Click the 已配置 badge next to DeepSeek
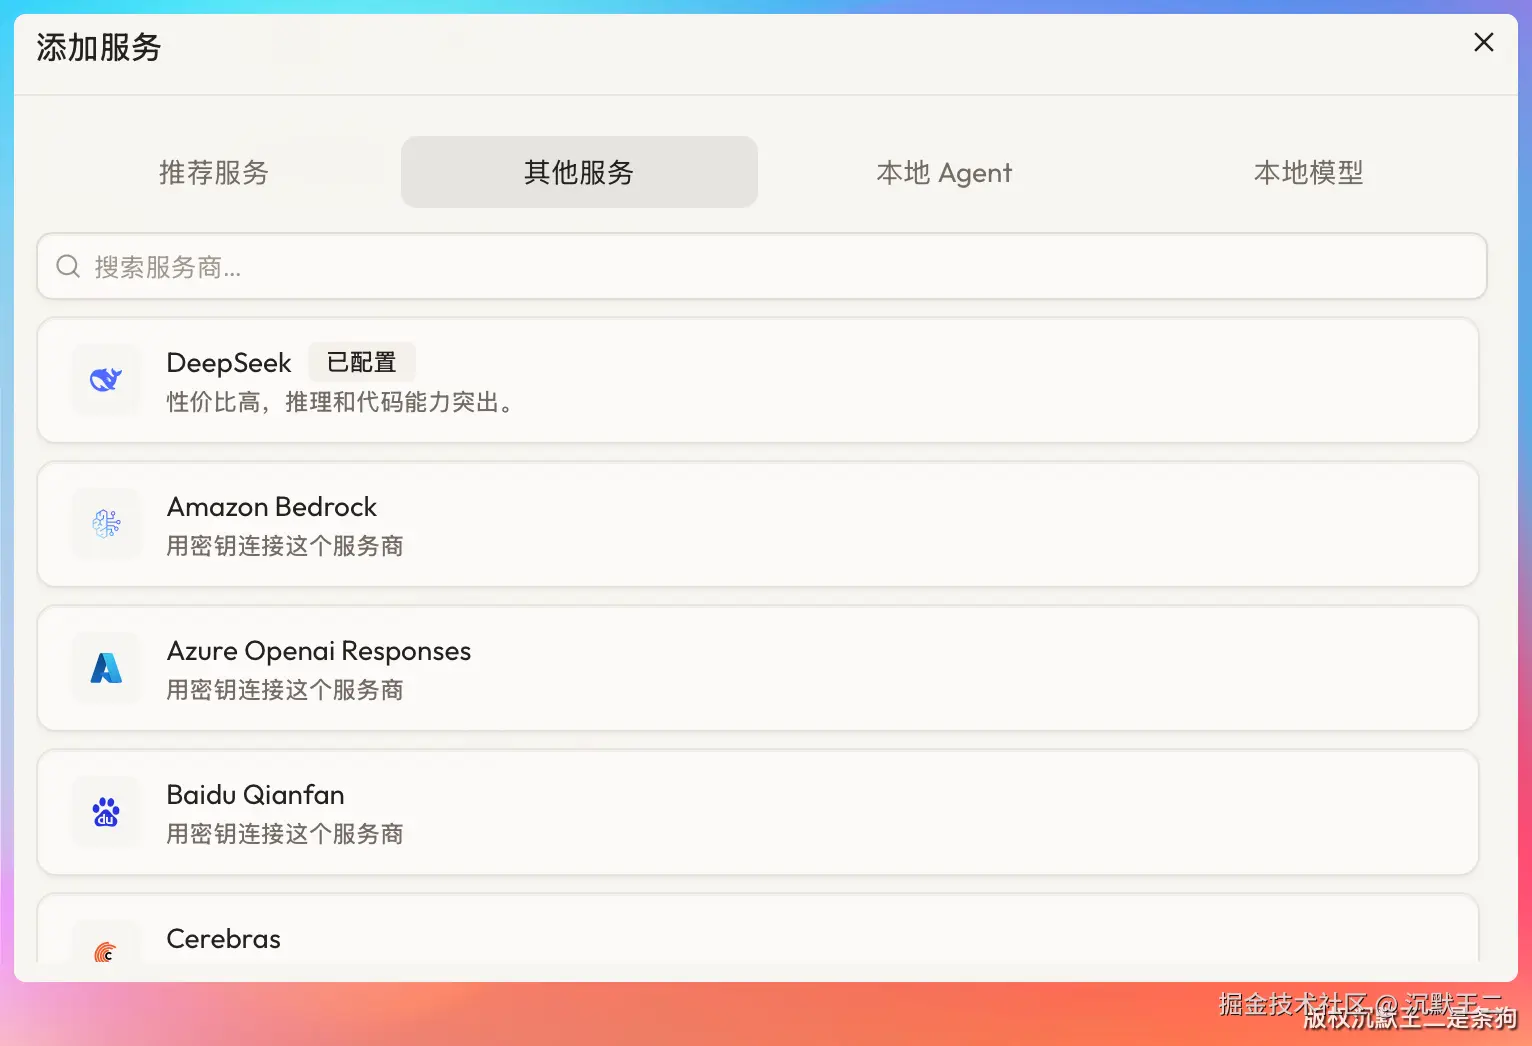Image resolution: width=1532 pixels, height=1046 pixels. pyautogui.click(x=361, y=362)
